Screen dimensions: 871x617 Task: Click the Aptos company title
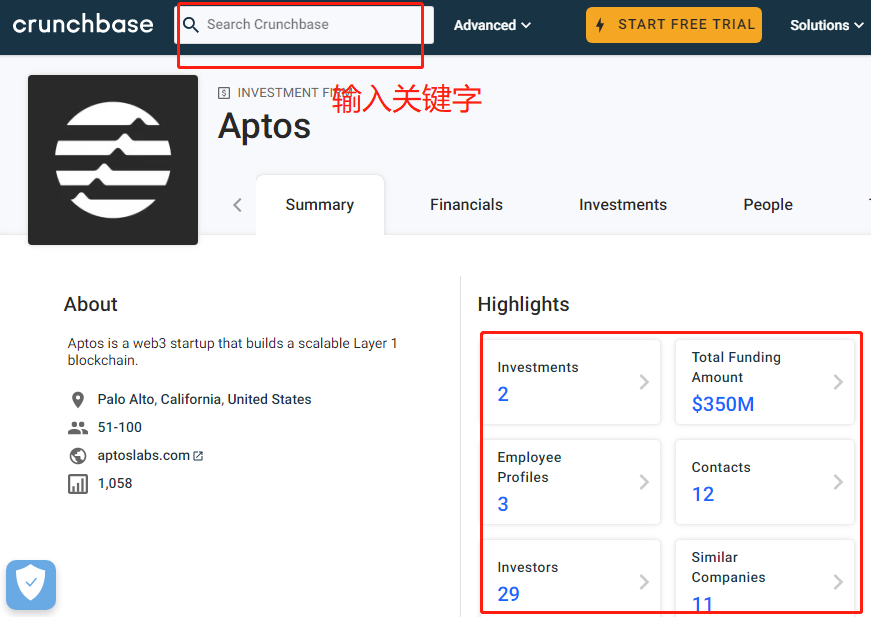[264, 127]
